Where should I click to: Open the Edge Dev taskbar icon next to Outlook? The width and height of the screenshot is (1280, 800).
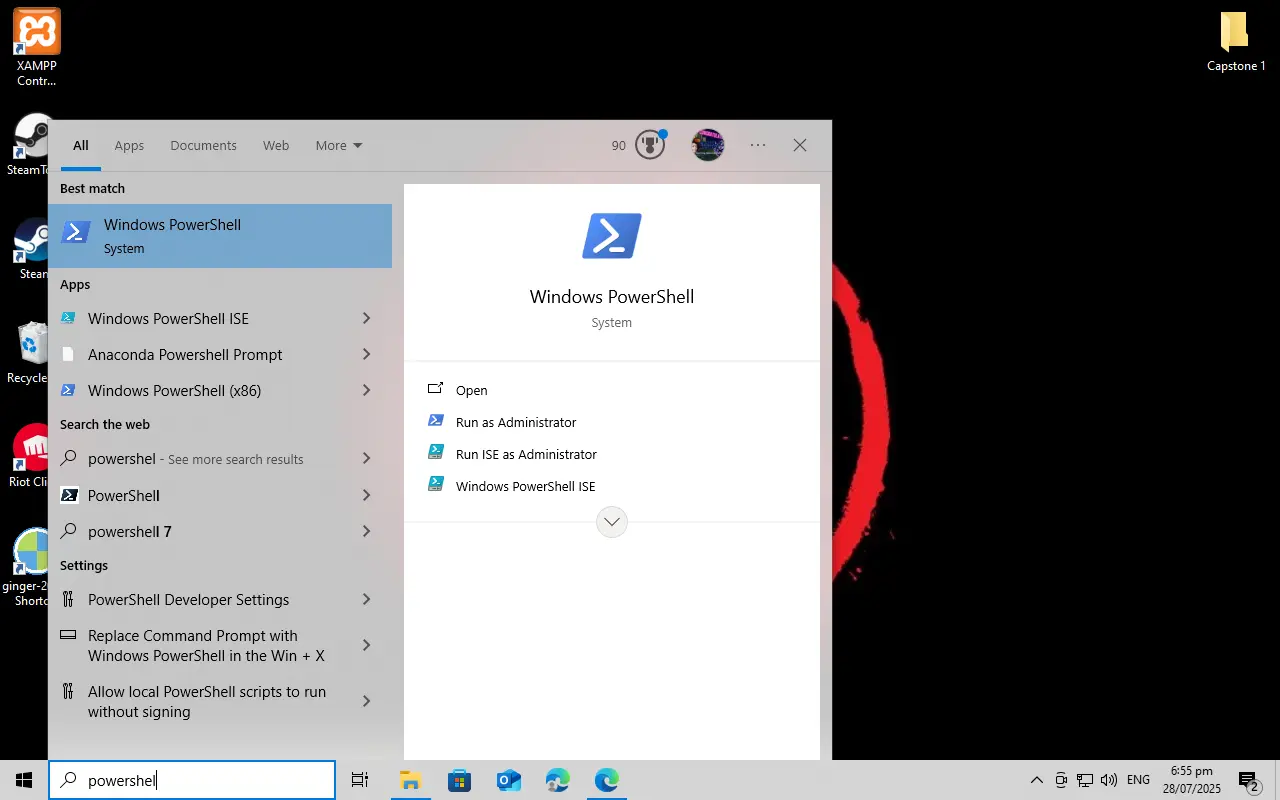(557, 780)
